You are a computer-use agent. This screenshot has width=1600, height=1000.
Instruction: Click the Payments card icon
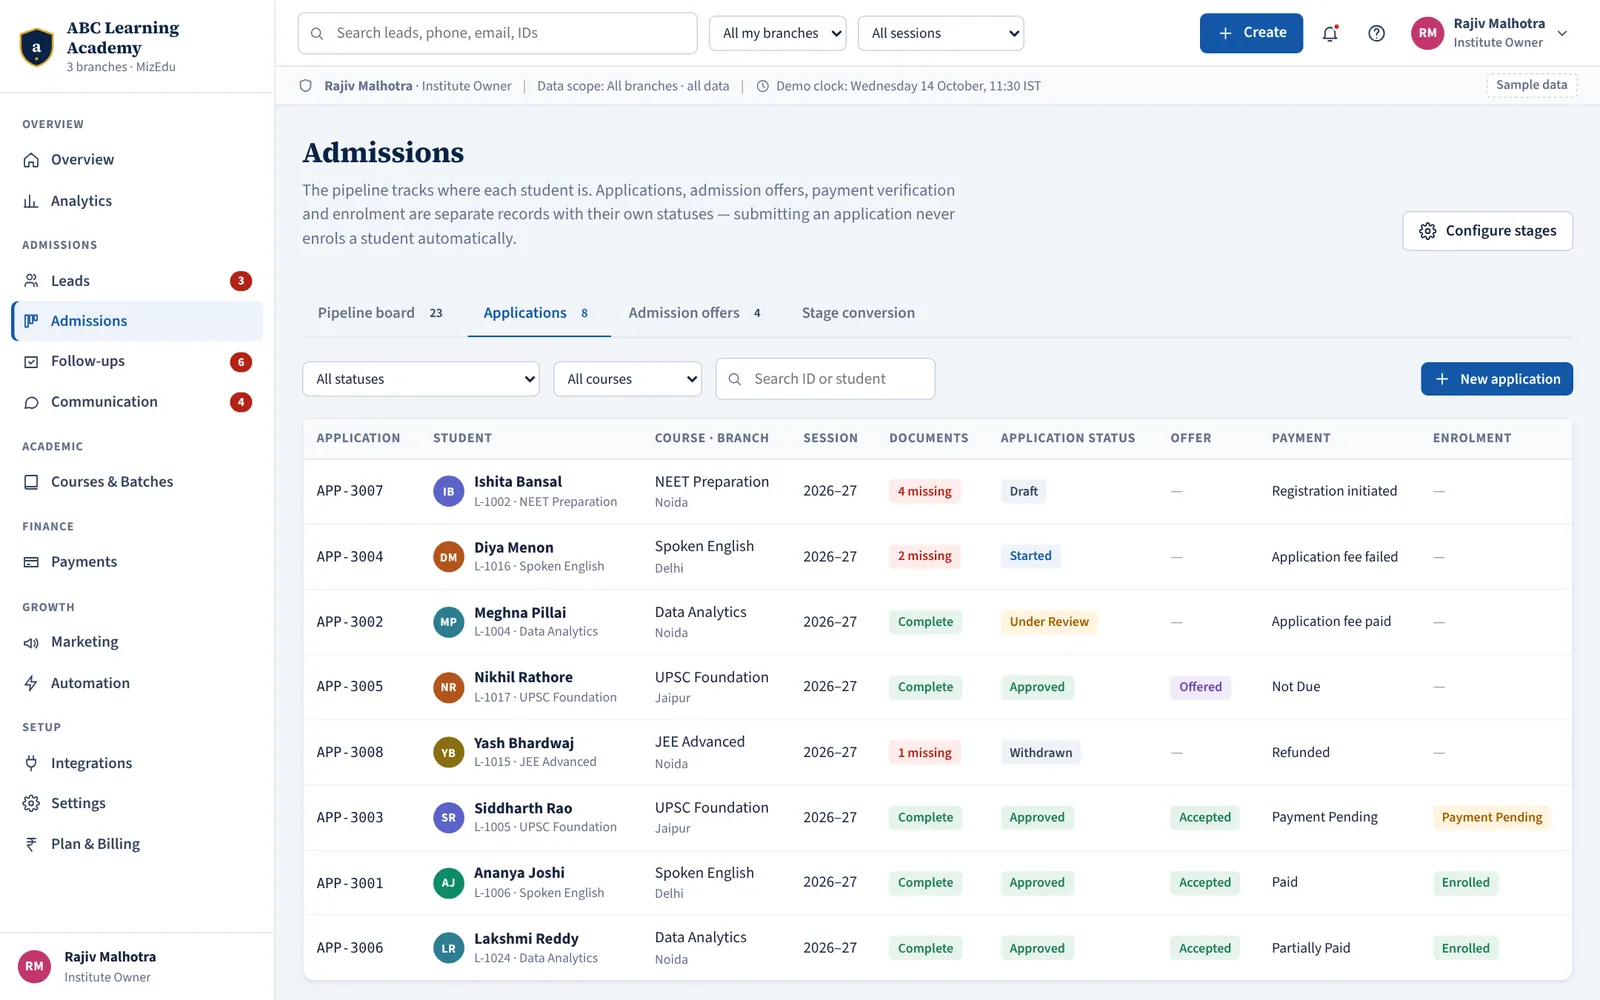pos(31,562)
